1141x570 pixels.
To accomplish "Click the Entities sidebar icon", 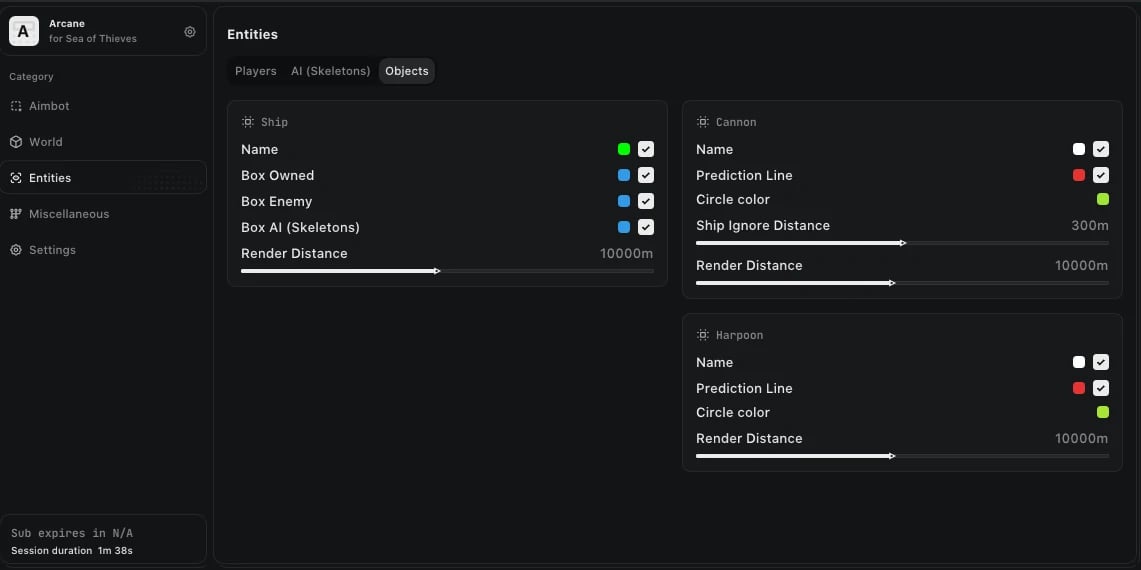I will [16, 178].
